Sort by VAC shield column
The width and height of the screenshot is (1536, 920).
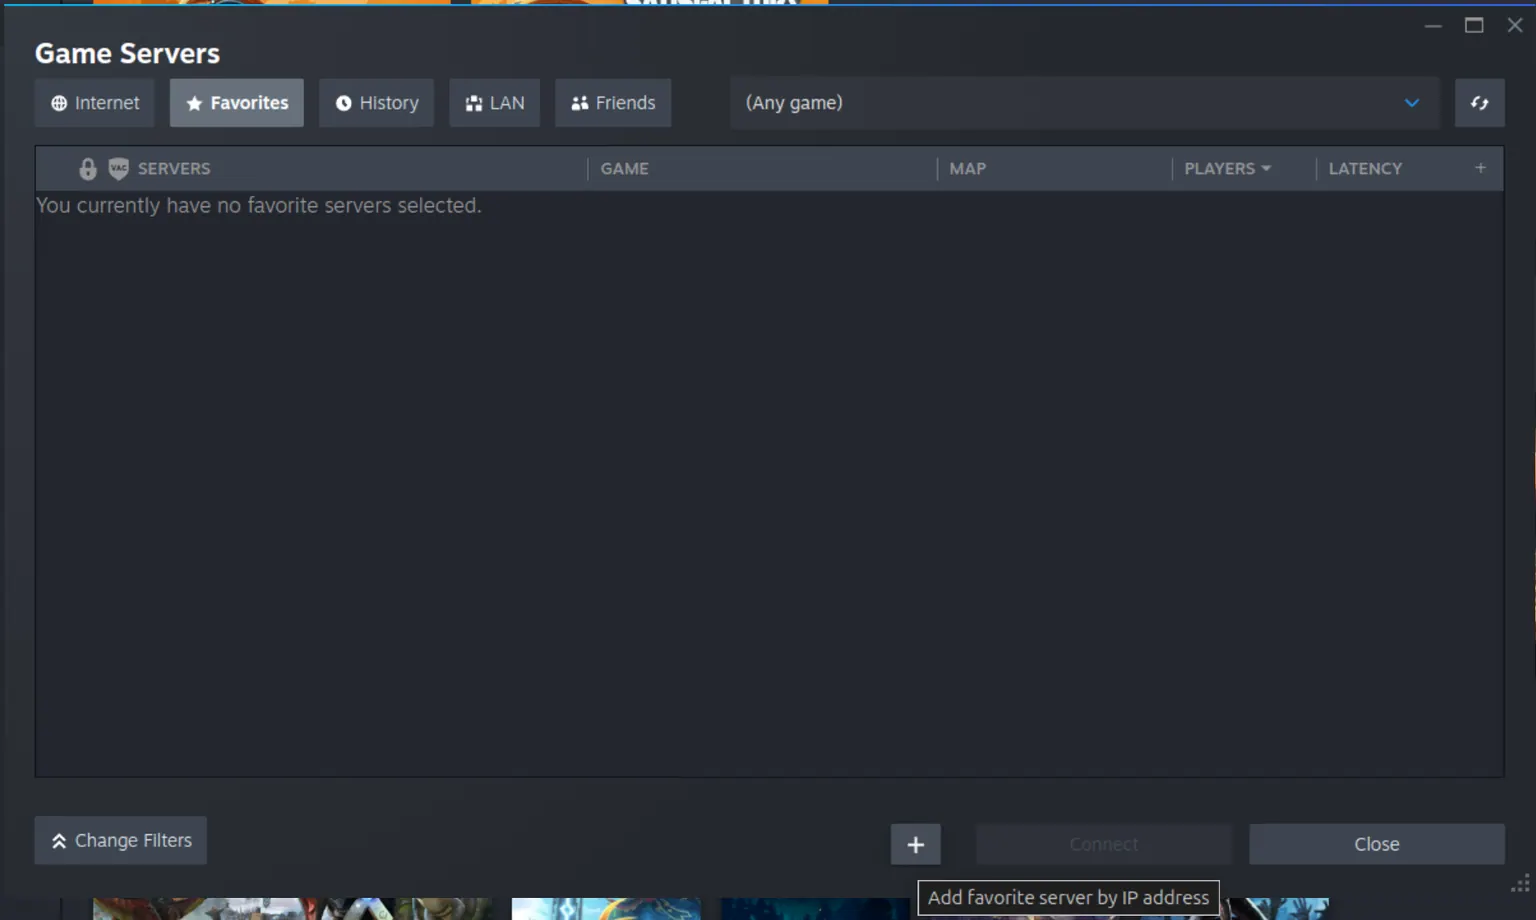click(119, 168)
